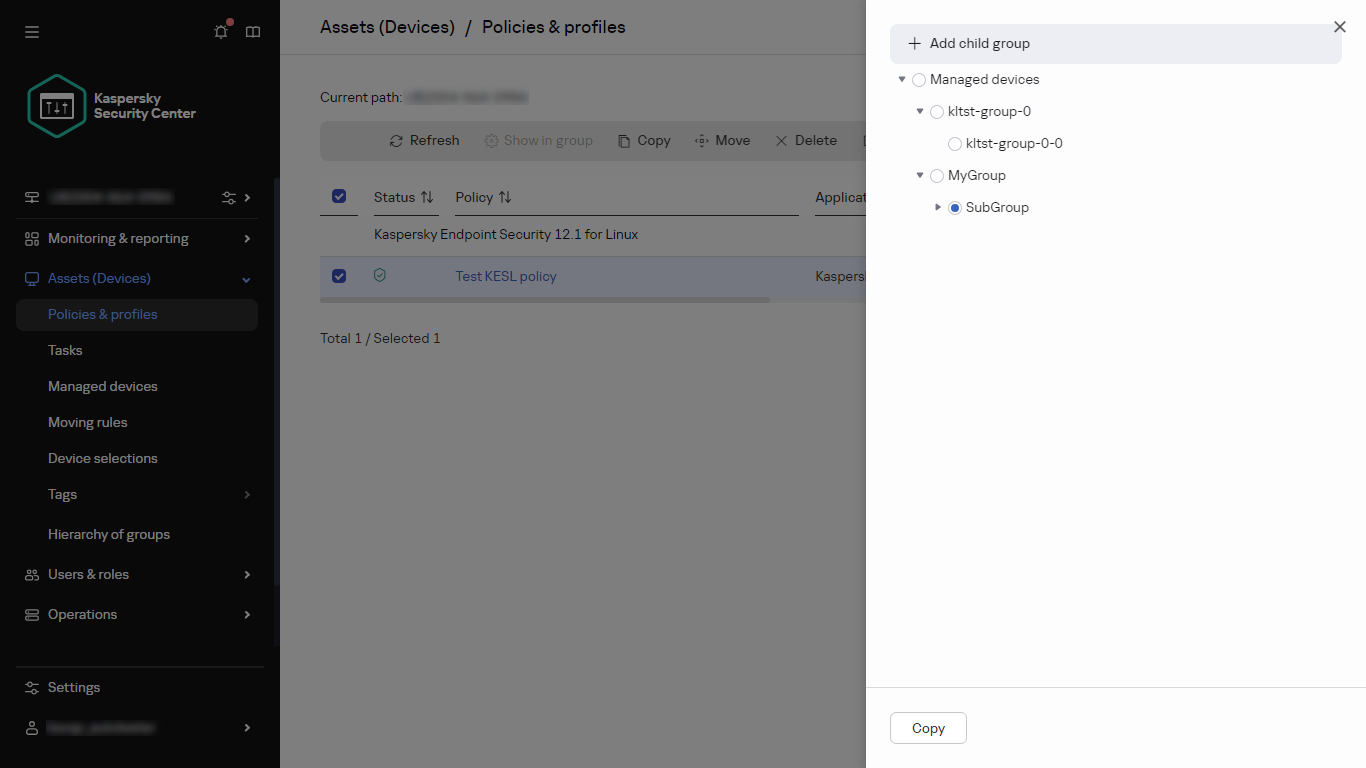The image size is (1366, 768).
Task: Select the MyGroup radio button
Action: tap(936, 175)
